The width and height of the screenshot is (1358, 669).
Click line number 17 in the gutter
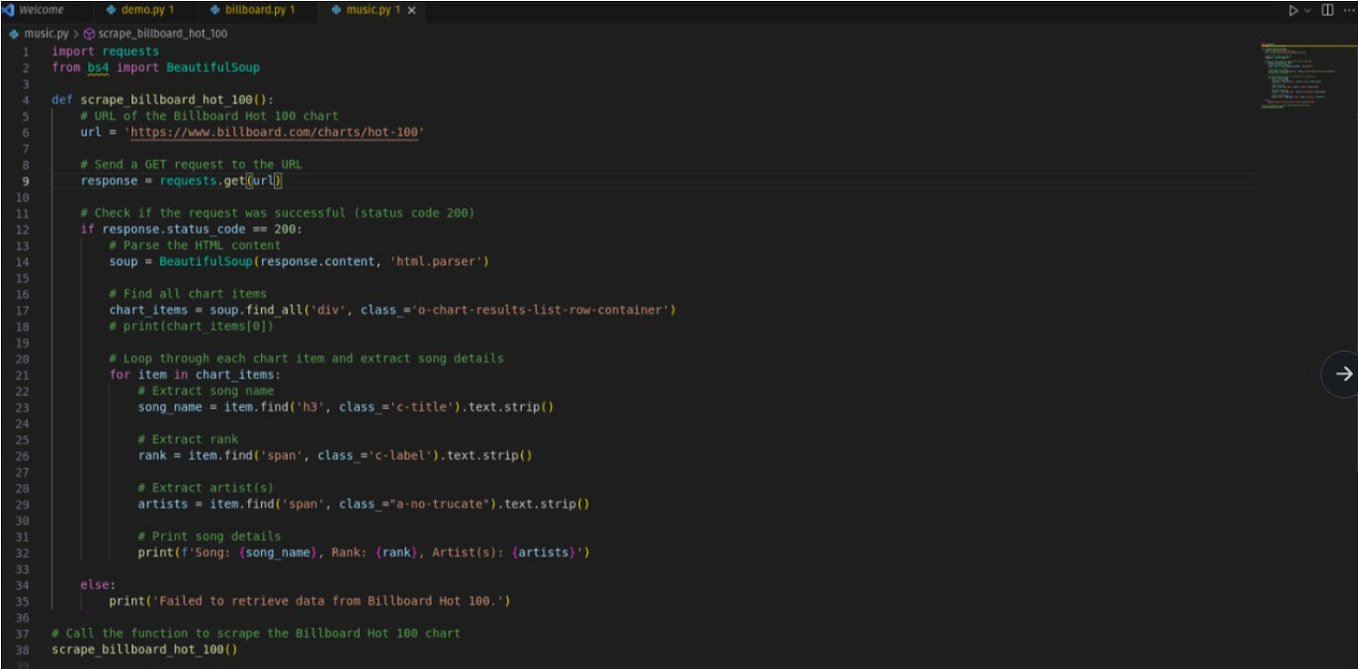pyautogui.click(x=24, y=310)
